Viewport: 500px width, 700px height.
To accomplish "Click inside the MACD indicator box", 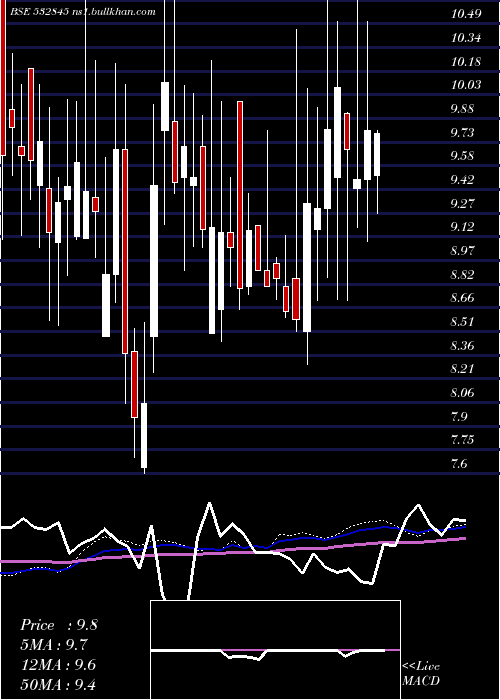I will 275,650.
